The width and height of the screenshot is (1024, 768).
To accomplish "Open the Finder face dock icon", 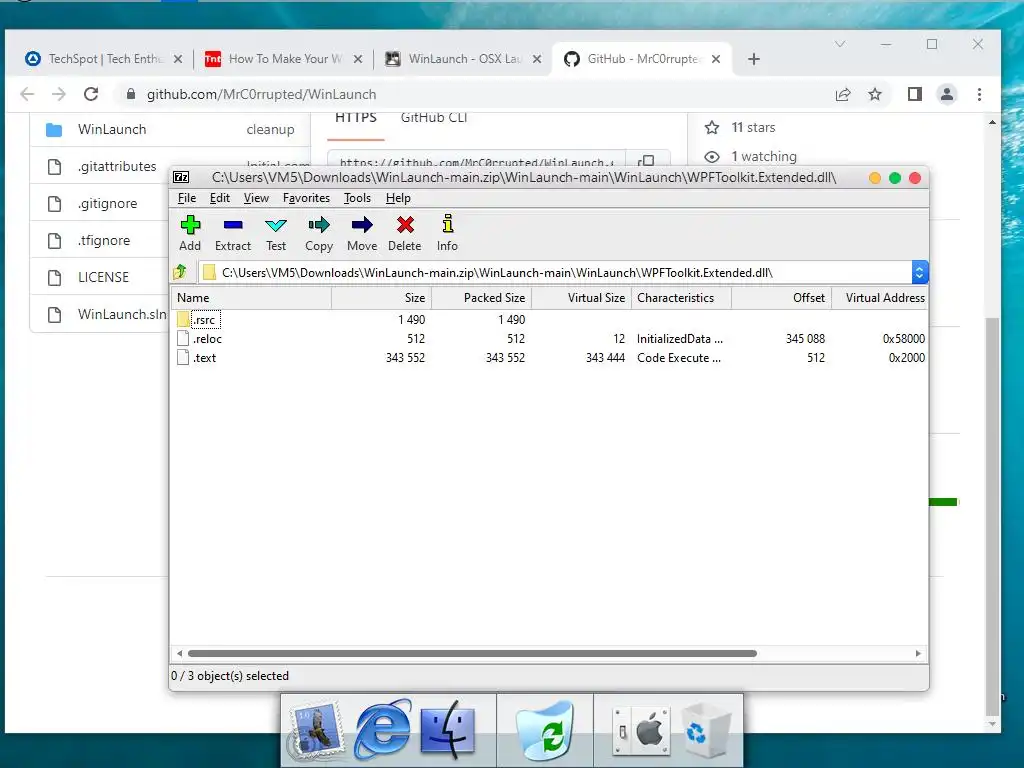I will pos(447,729).
